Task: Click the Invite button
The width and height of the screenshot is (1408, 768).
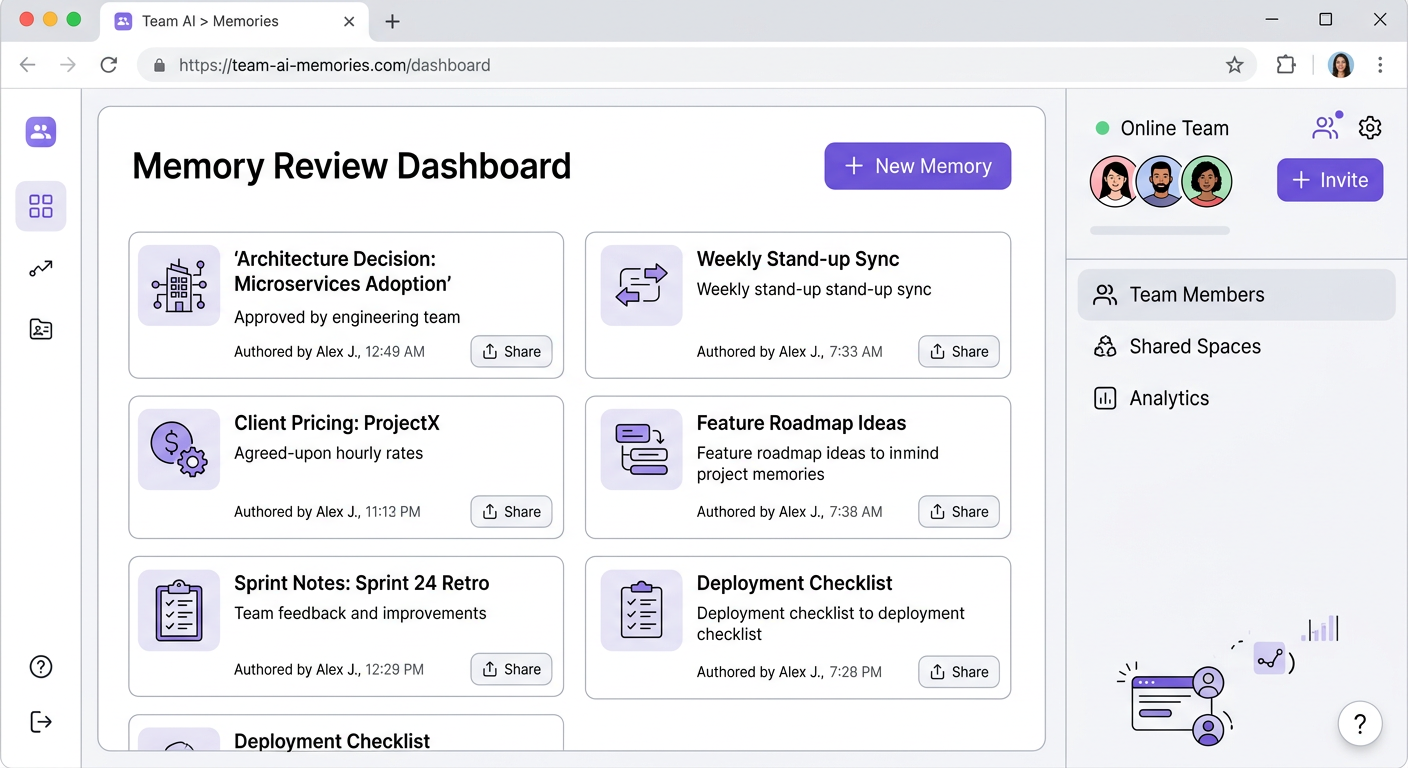Action: click(x=1330, y=180)
